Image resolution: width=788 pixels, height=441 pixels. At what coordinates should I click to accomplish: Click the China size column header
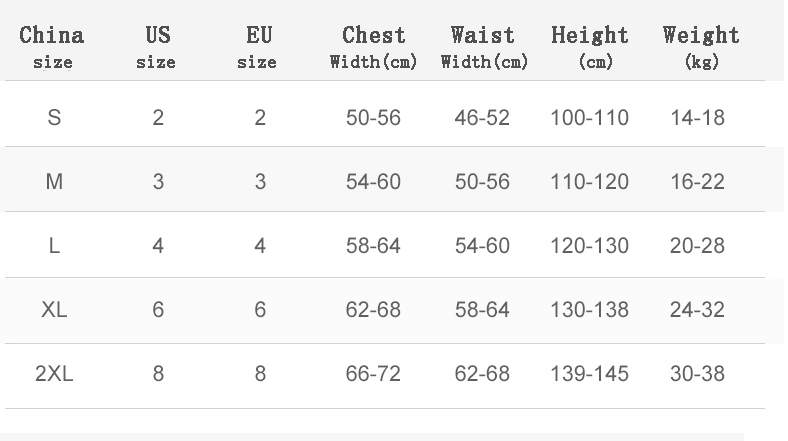[x=52, y=47]
